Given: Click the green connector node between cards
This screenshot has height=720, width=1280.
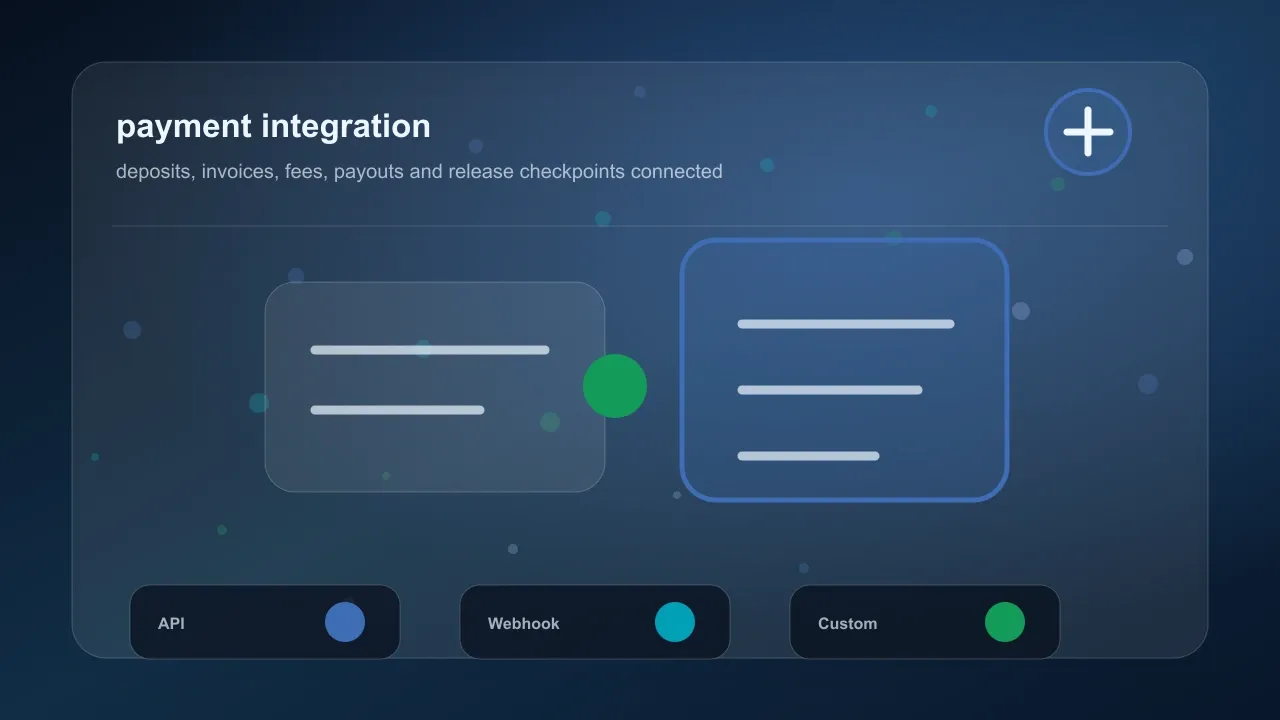Looking at the screenshot, I should coord(615,386).
